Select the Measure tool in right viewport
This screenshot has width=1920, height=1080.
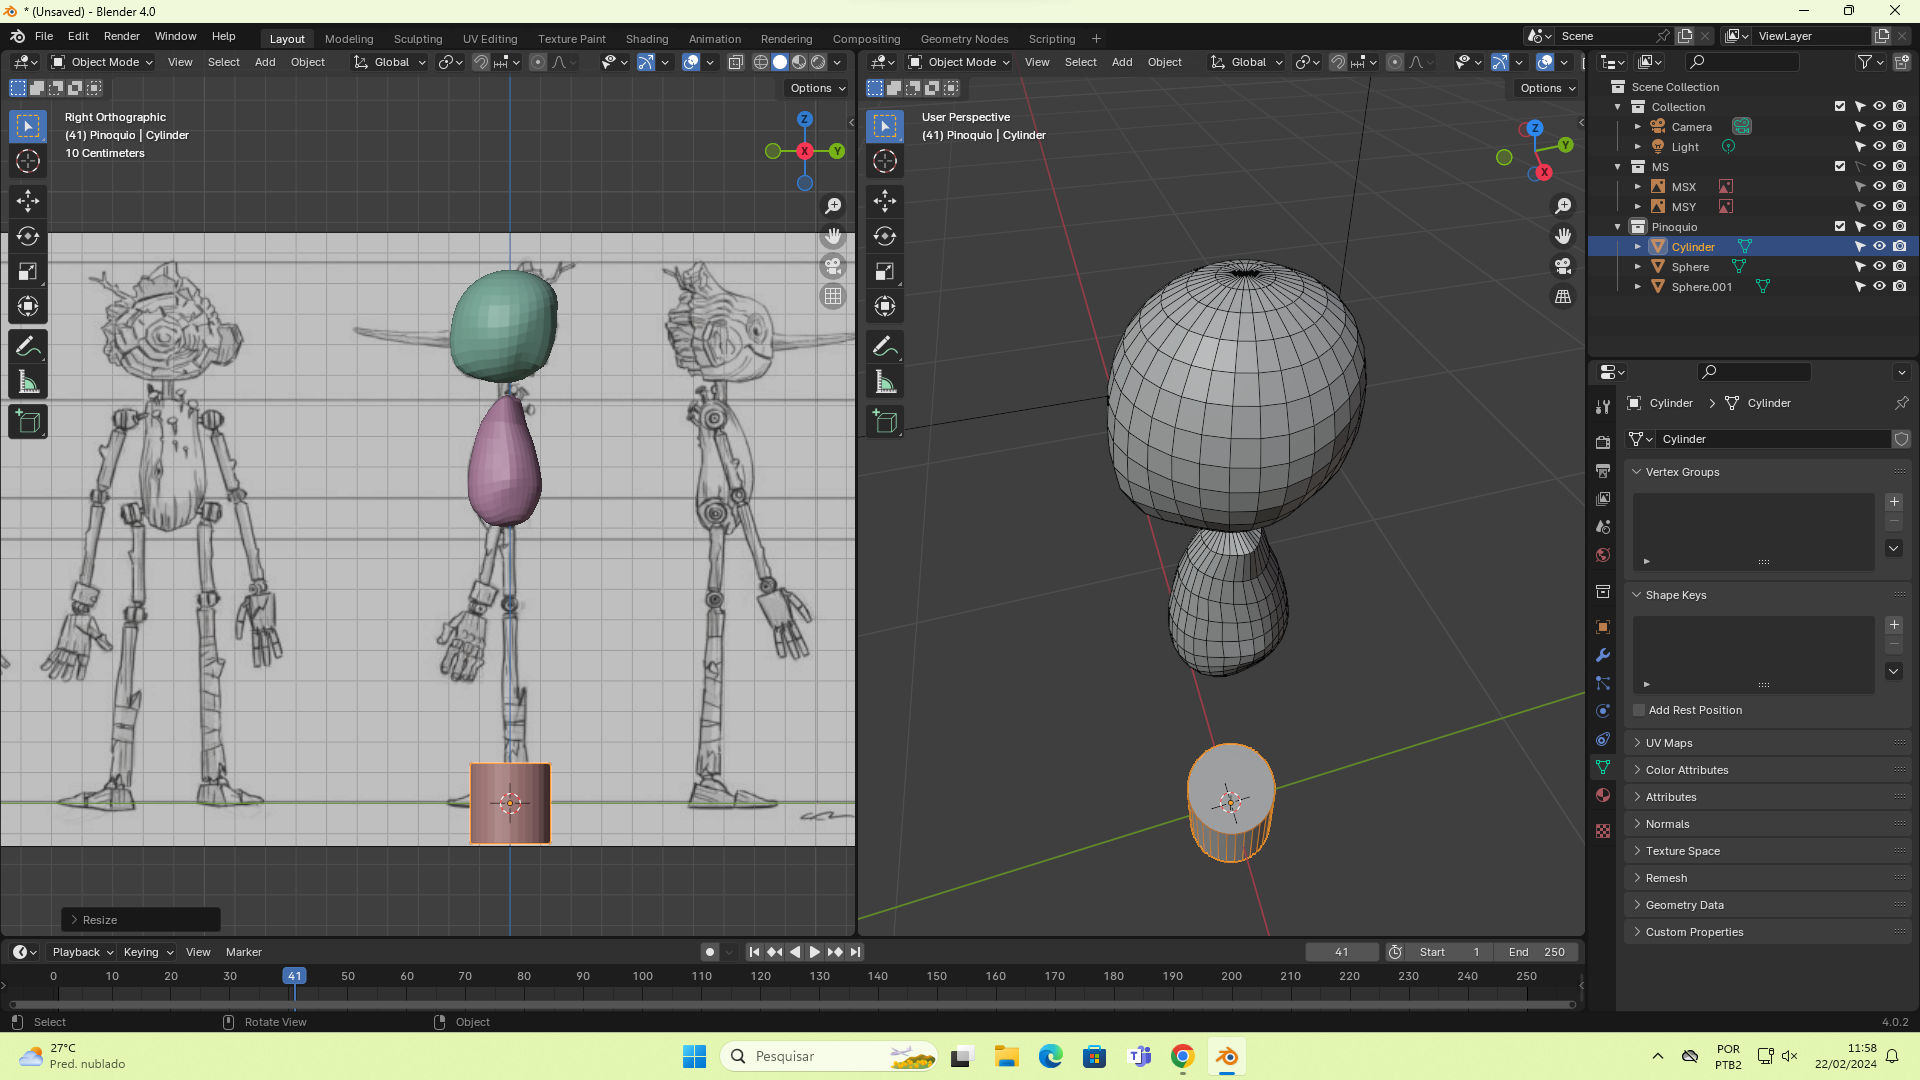click(x=885, y=382)
